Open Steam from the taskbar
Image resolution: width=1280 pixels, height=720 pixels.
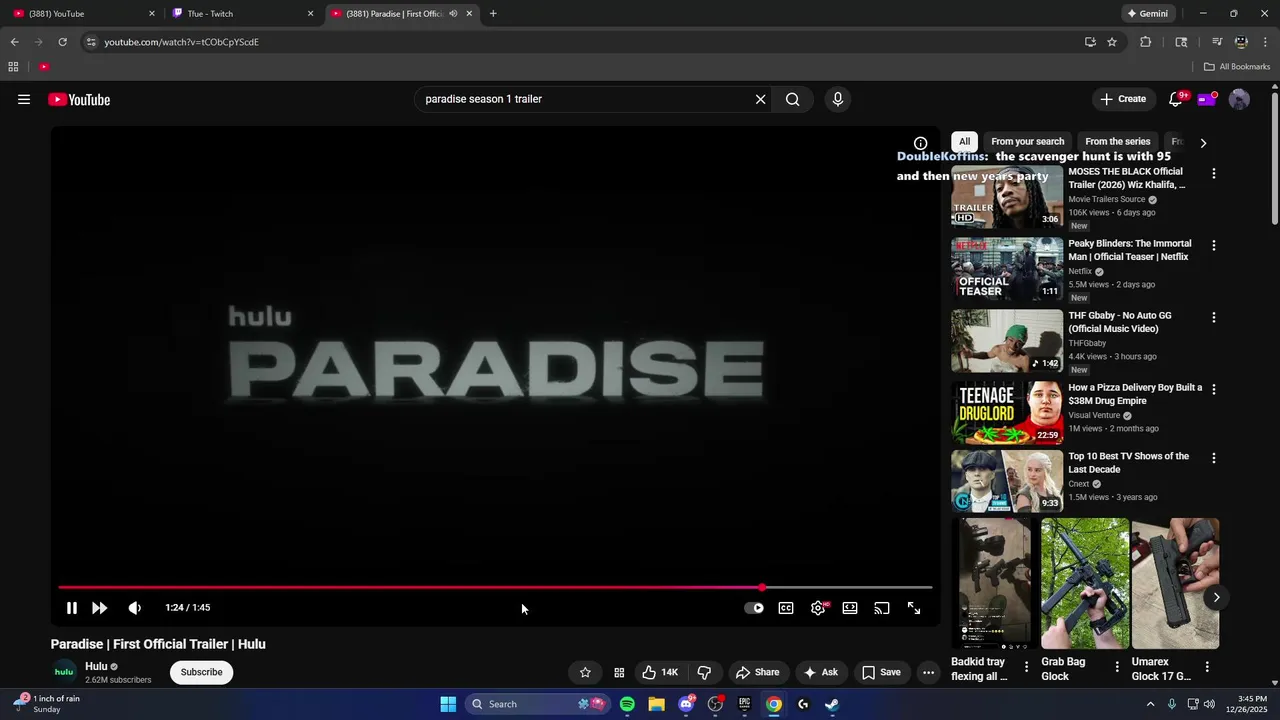pyautogui.click(x=832, y=704)
